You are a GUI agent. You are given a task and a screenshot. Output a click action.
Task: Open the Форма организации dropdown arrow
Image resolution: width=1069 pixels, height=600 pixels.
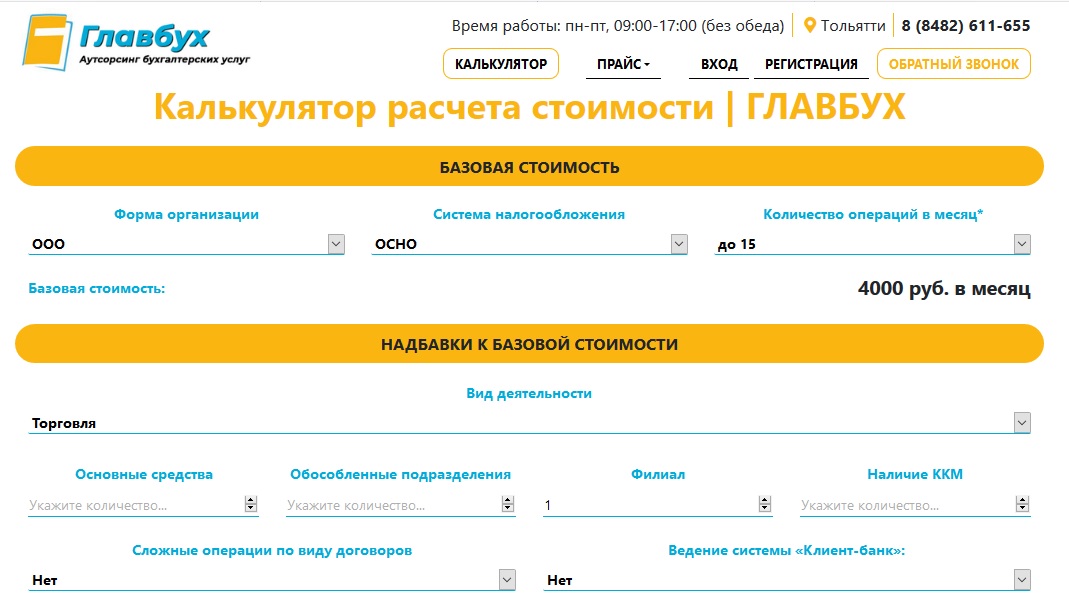click(x=336, y=244)
